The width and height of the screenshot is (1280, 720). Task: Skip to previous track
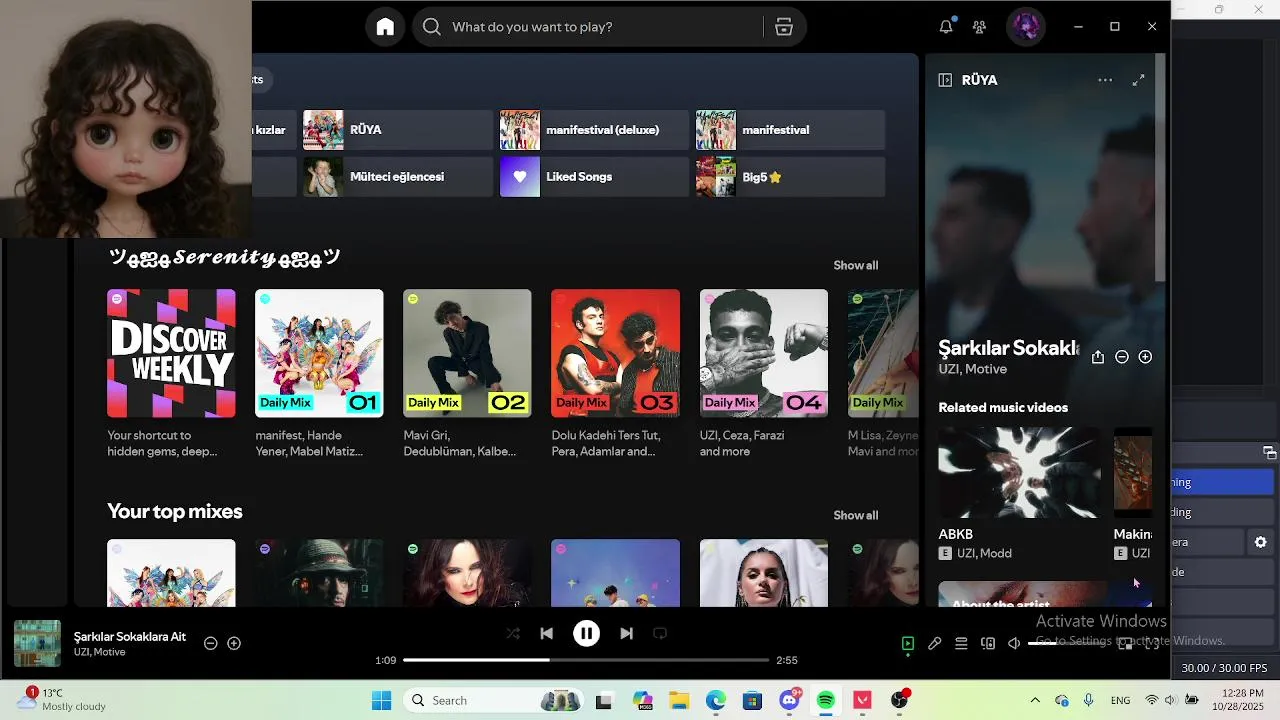tap(546, 633)
